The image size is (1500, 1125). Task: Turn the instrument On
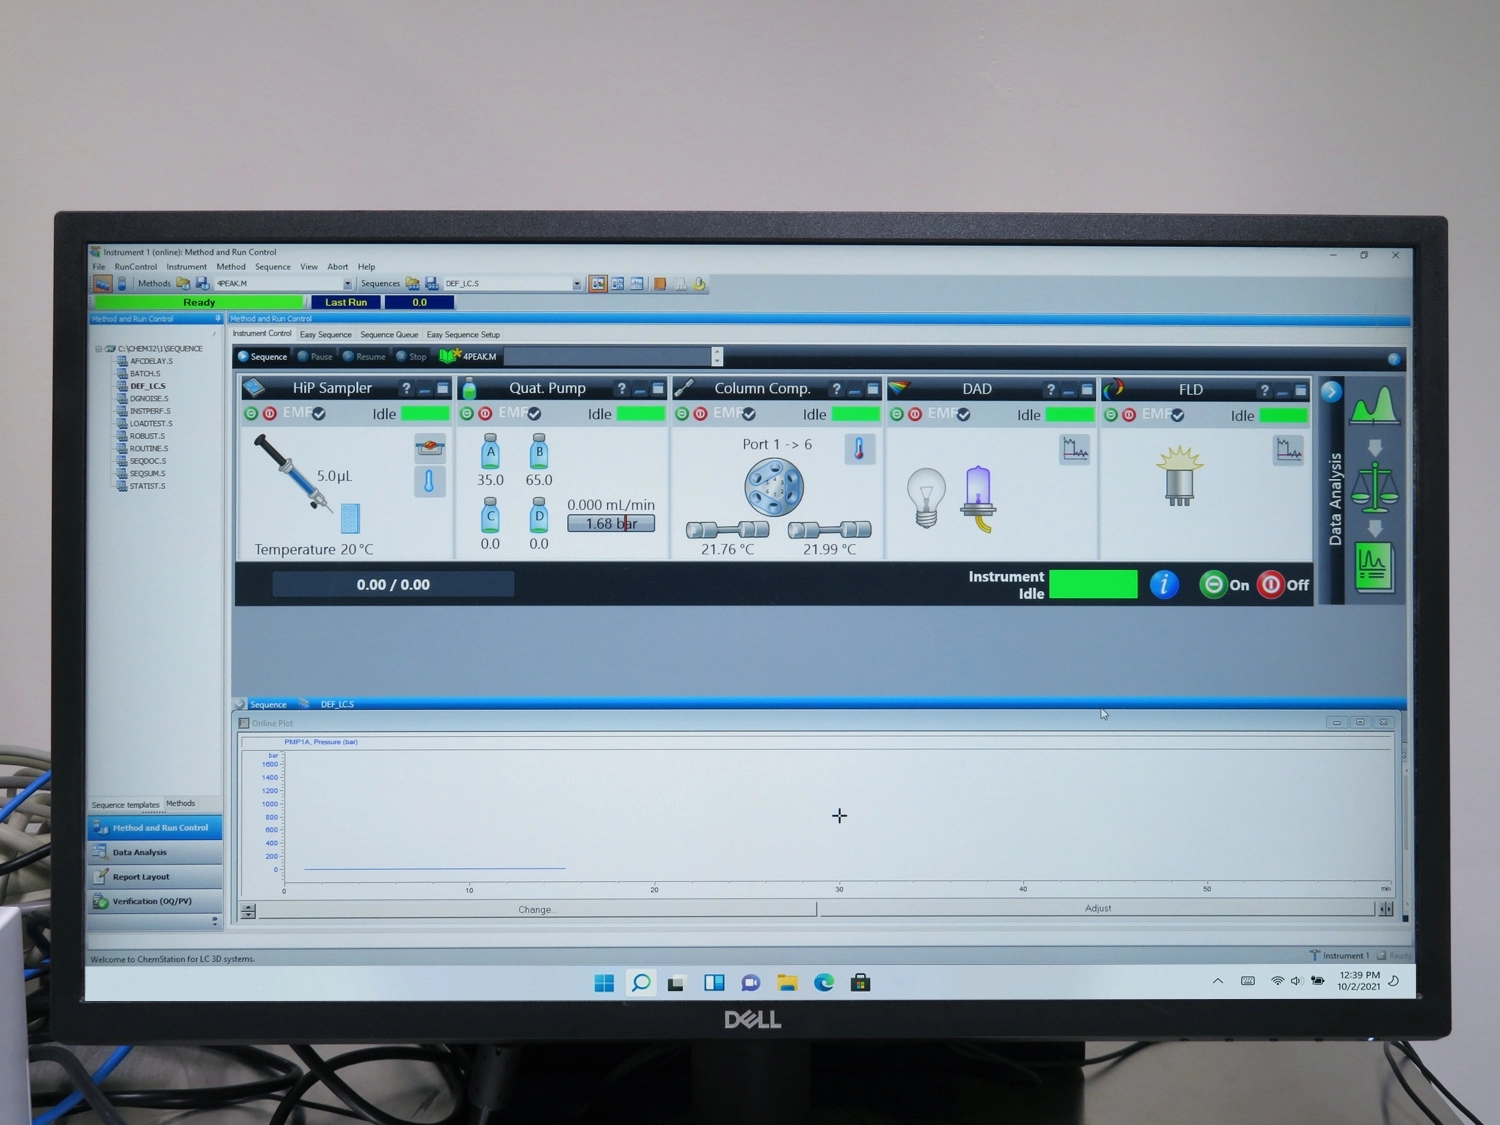point(1225,585)
